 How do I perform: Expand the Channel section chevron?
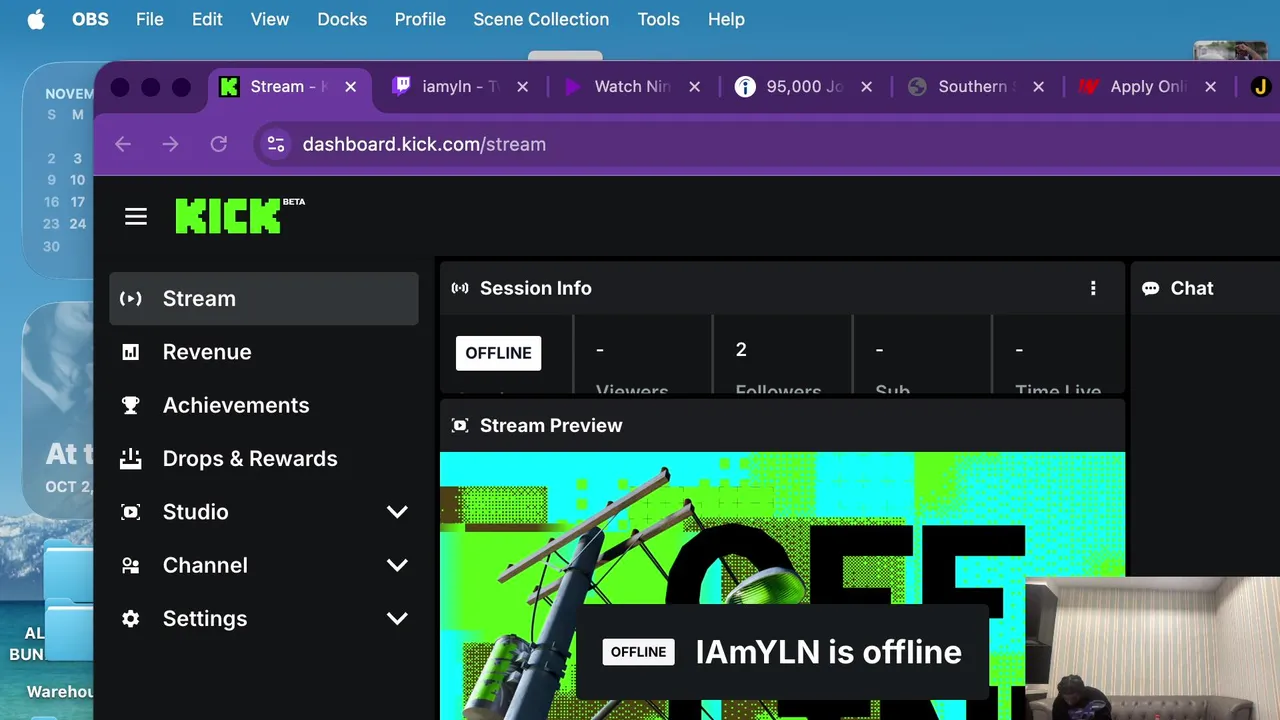tap(397, 565)
